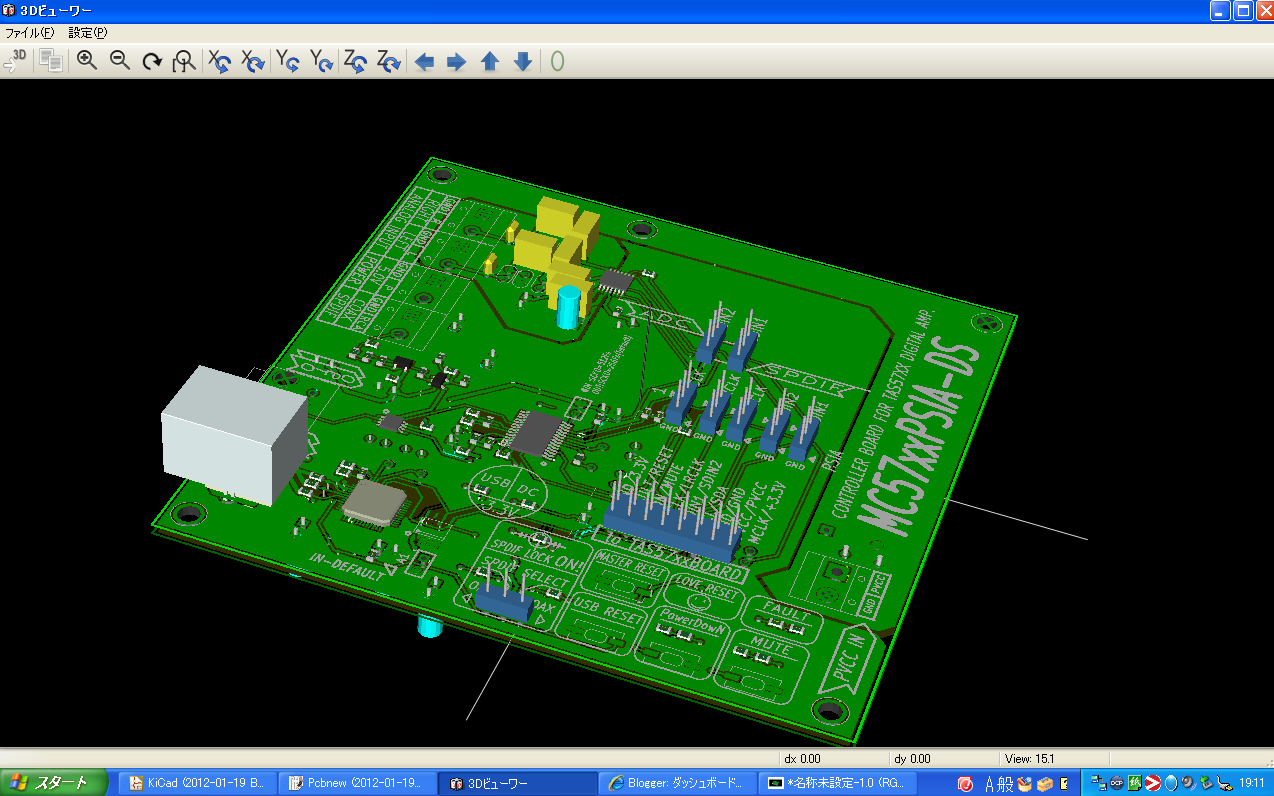Click the Redraw view icon
This screenshot has height=796, width=1274.
(152, 61)
